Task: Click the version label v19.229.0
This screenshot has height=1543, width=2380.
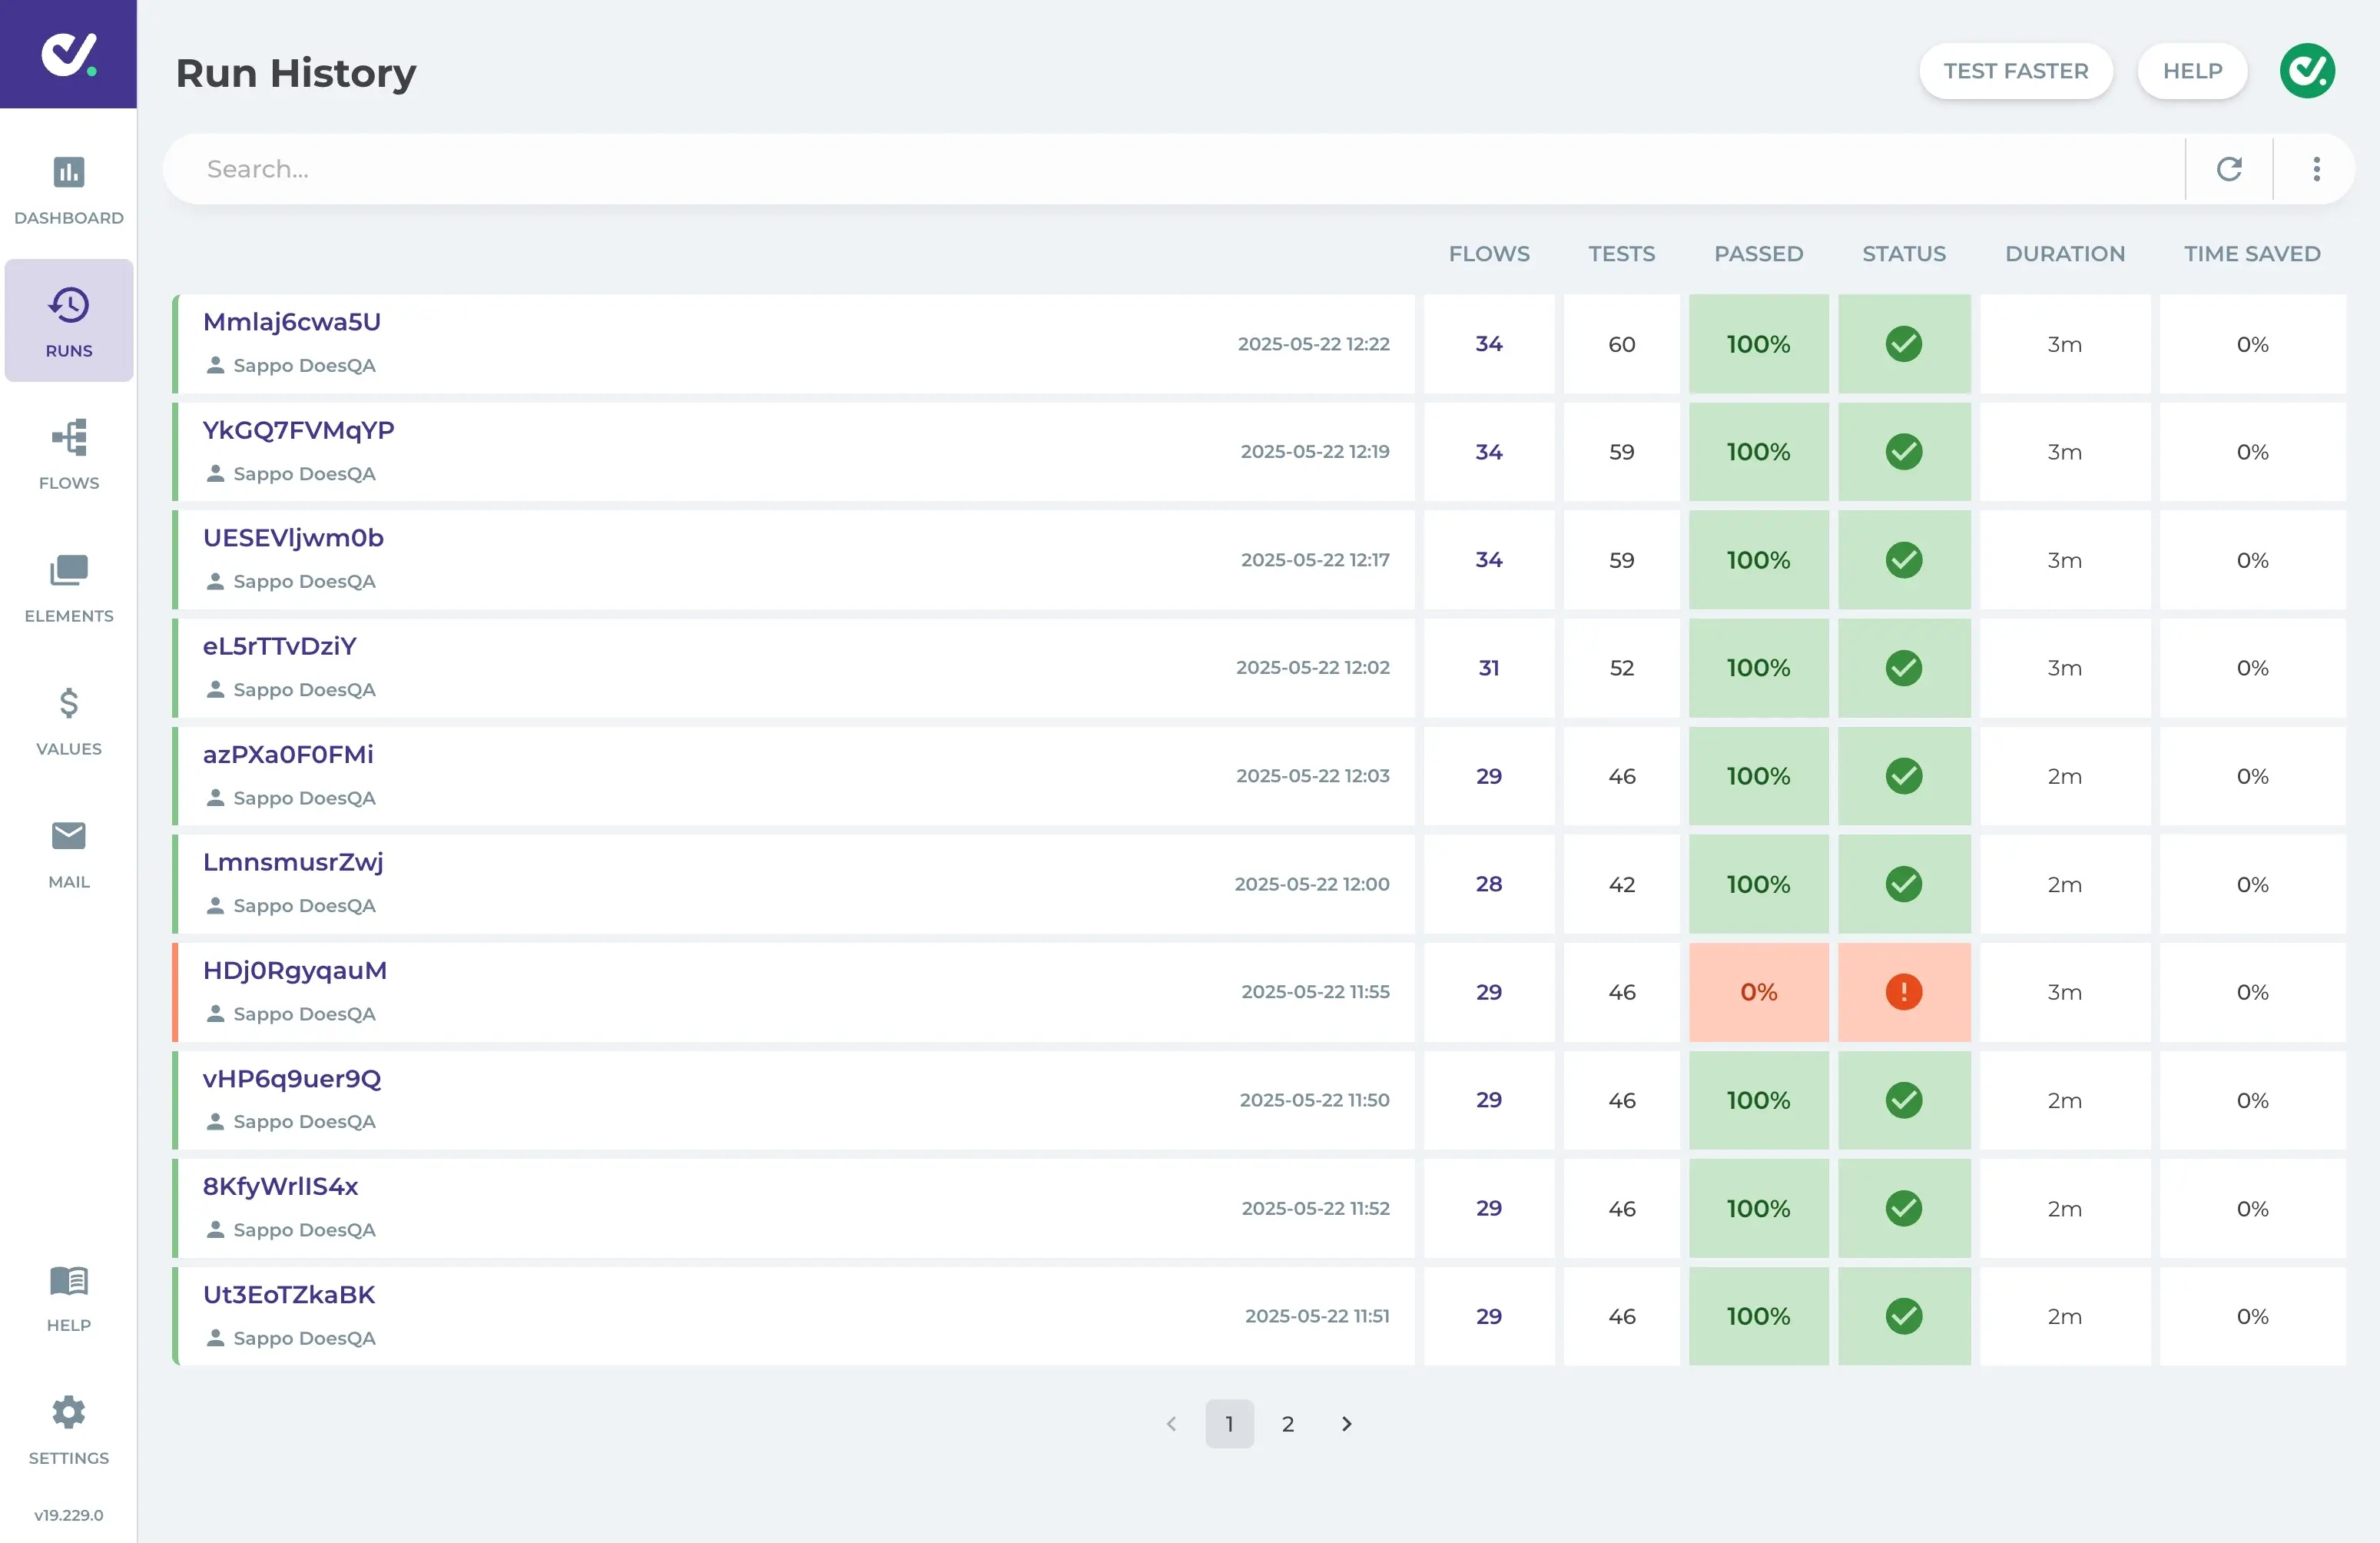Action: 68,1514
